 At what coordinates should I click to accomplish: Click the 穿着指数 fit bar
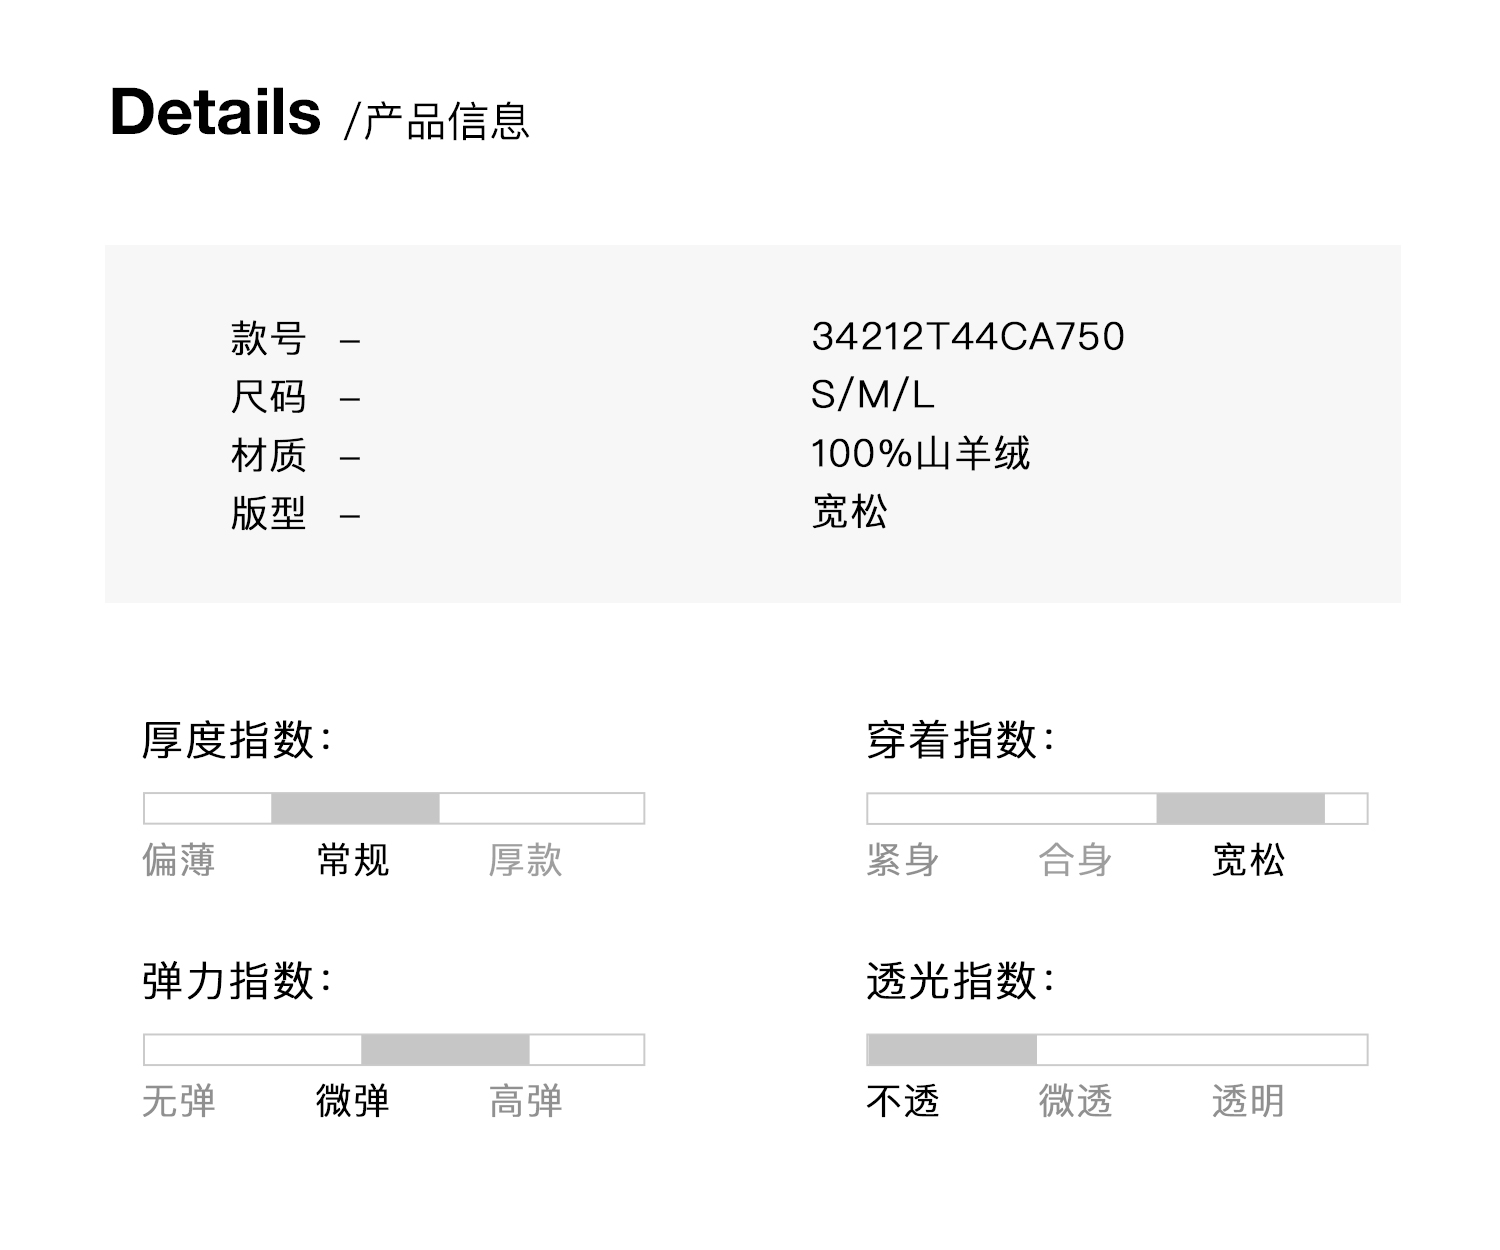(x=1117, y=808)
